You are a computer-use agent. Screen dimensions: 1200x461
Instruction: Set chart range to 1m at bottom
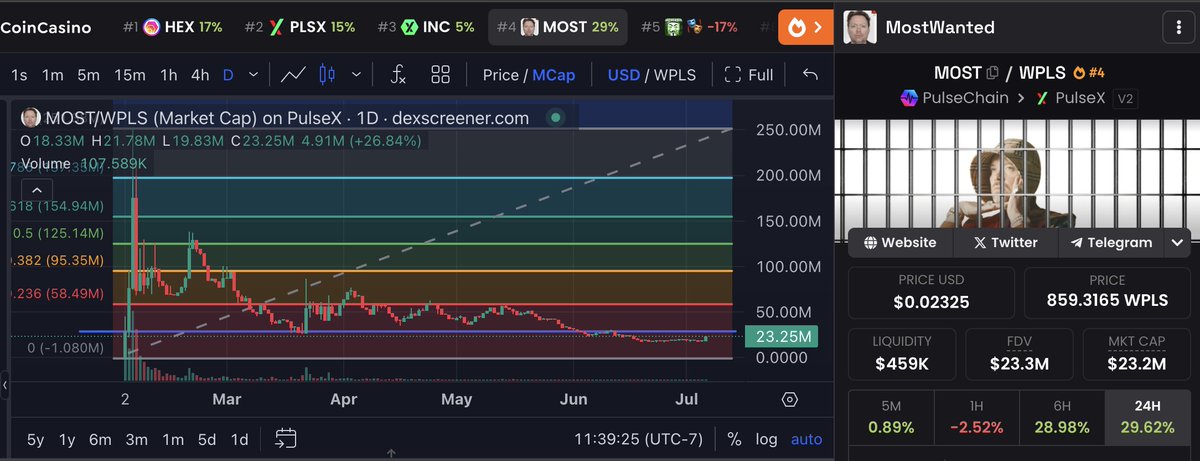point(173,438)
